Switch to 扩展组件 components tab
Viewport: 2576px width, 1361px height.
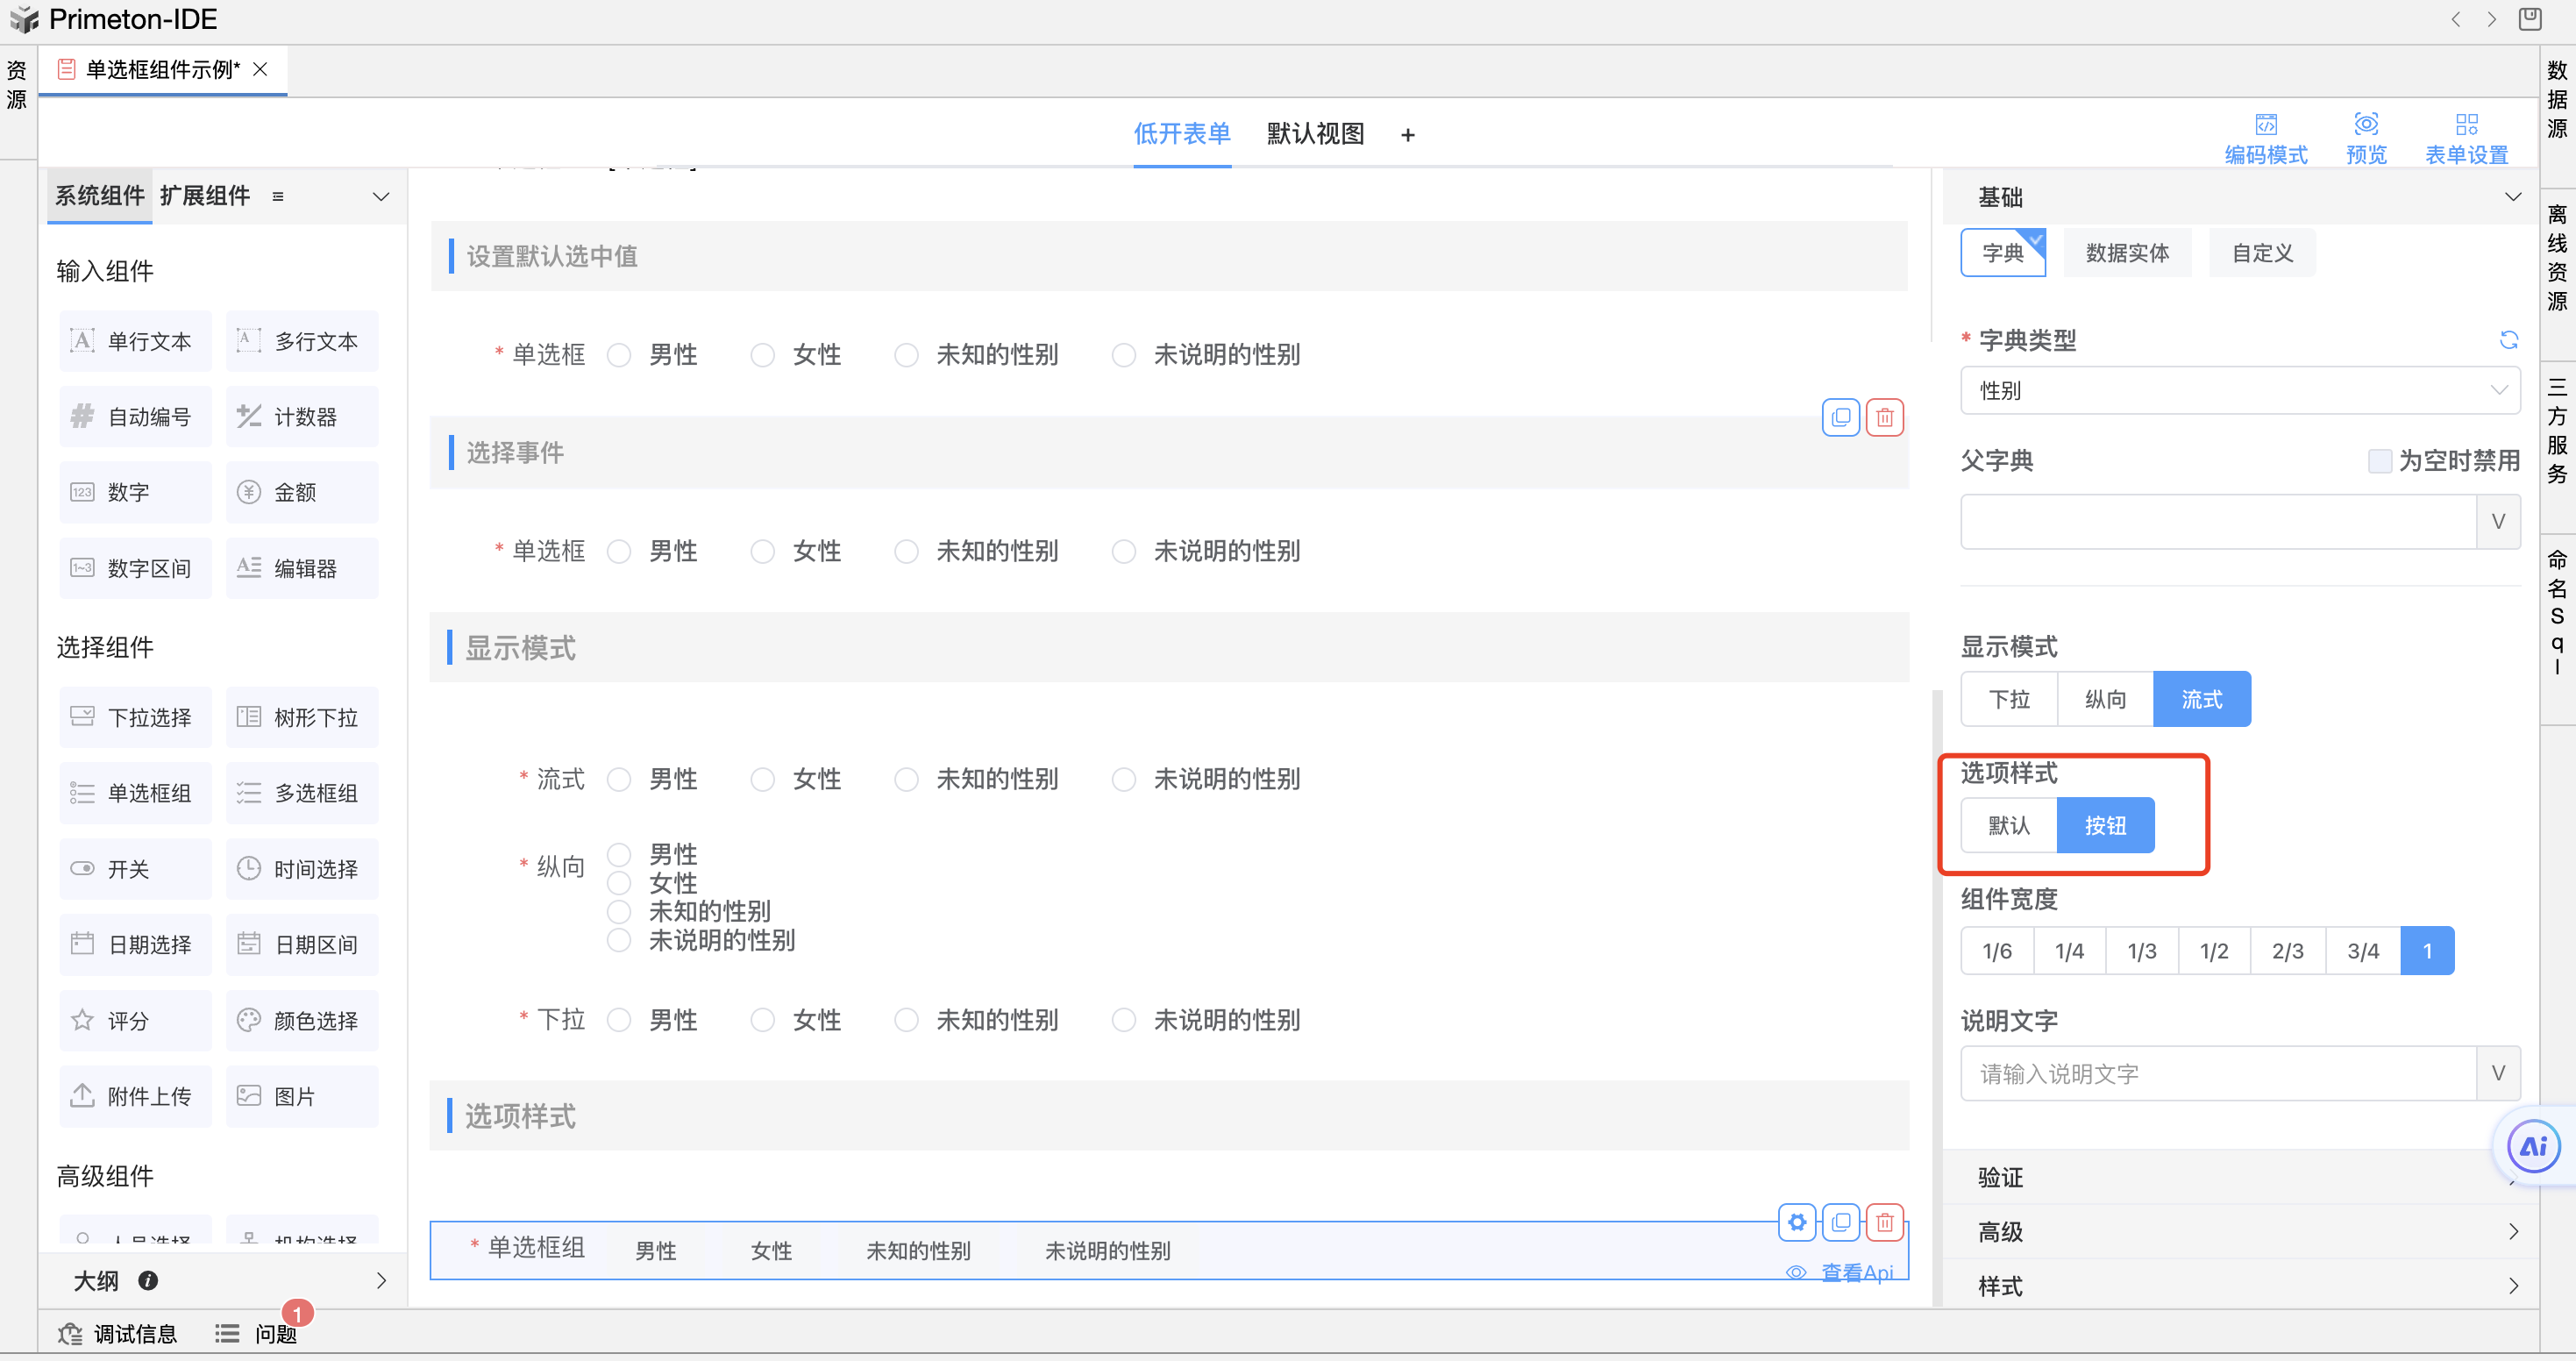(205, 196)
